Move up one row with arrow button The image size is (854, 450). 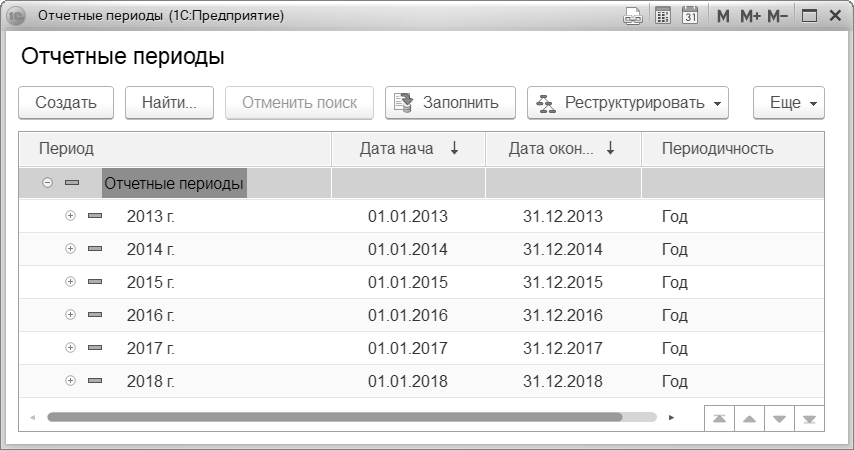[x=749, y=417]
